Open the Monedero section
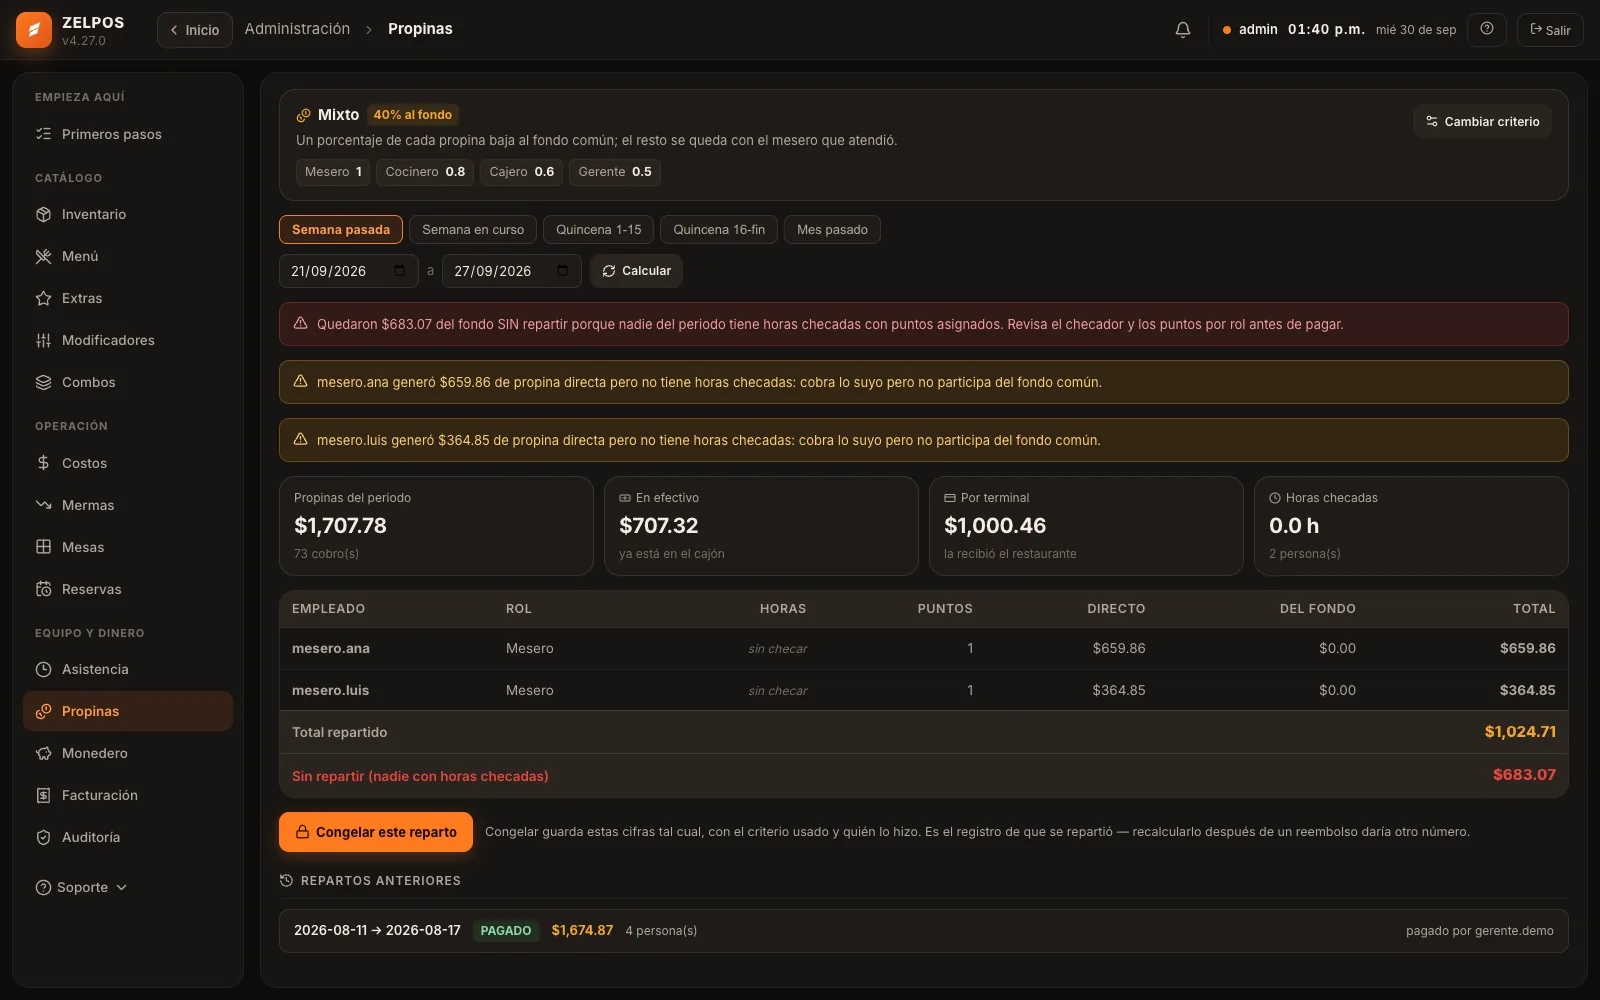 pos(128,753)
